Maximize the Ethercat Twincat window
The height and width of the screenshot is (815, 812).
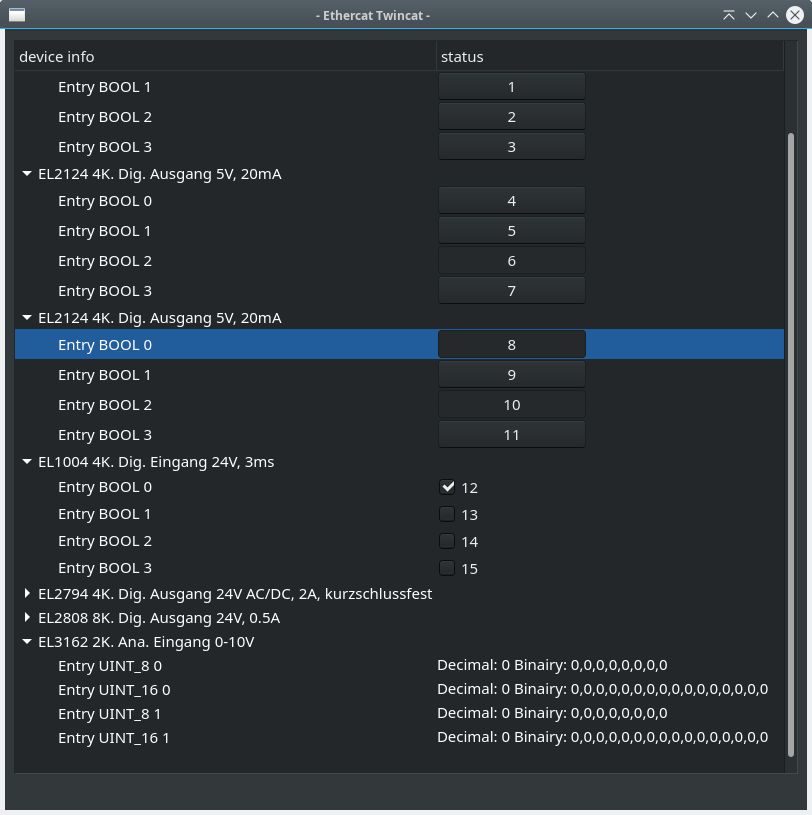(772, 15)
